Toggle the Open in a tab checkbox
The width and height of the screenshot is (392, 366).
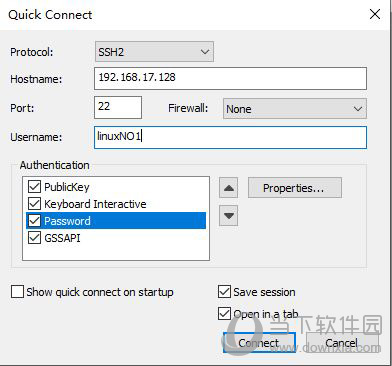(224, 314)
